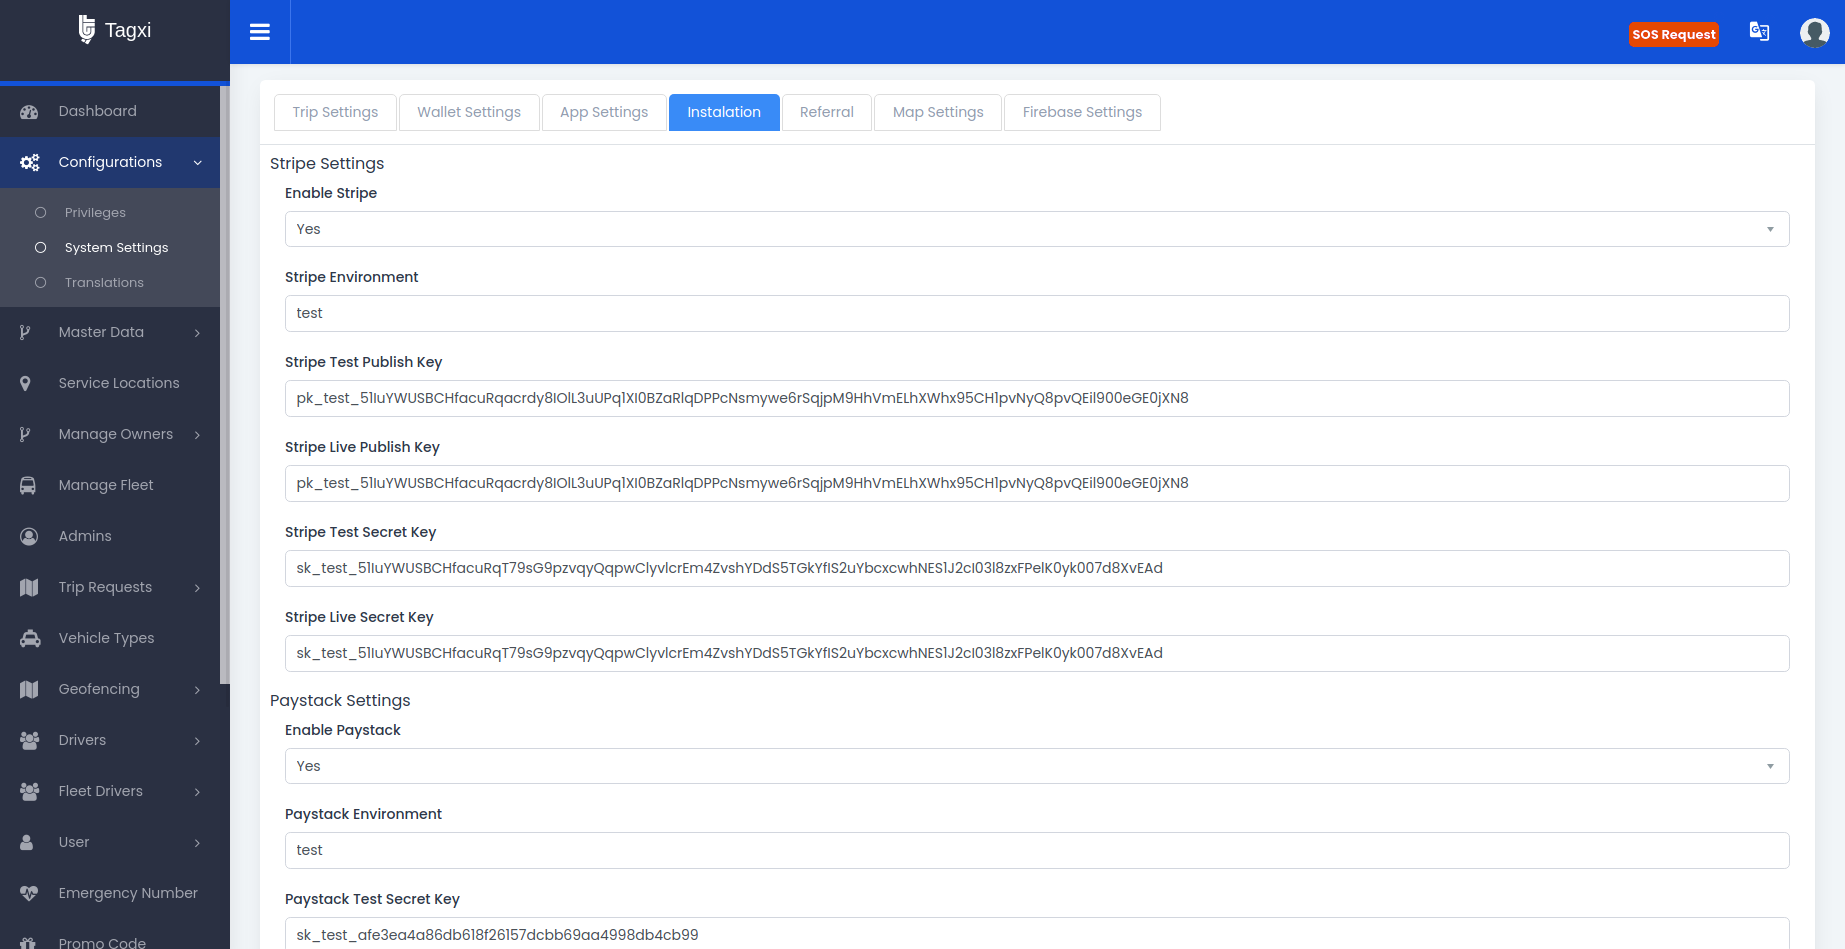Select the Instalation tab
Viewport: 1845px width, 949px height.
[x=724, y=112]
